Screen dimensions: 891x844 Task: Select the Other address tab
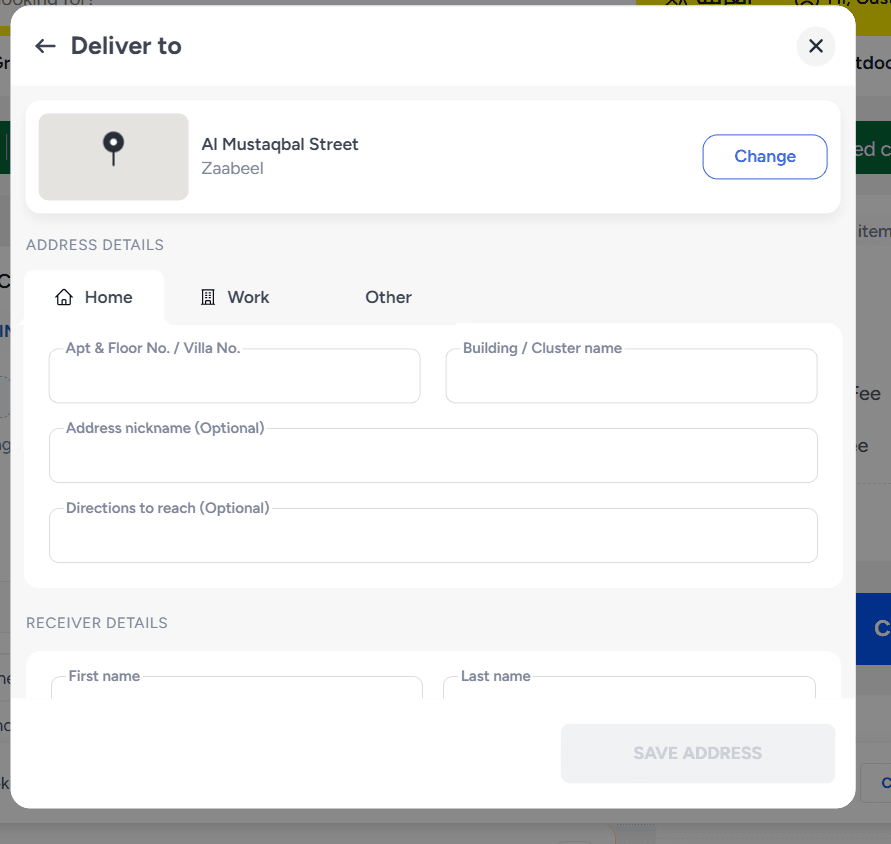[x=388, y=297]
